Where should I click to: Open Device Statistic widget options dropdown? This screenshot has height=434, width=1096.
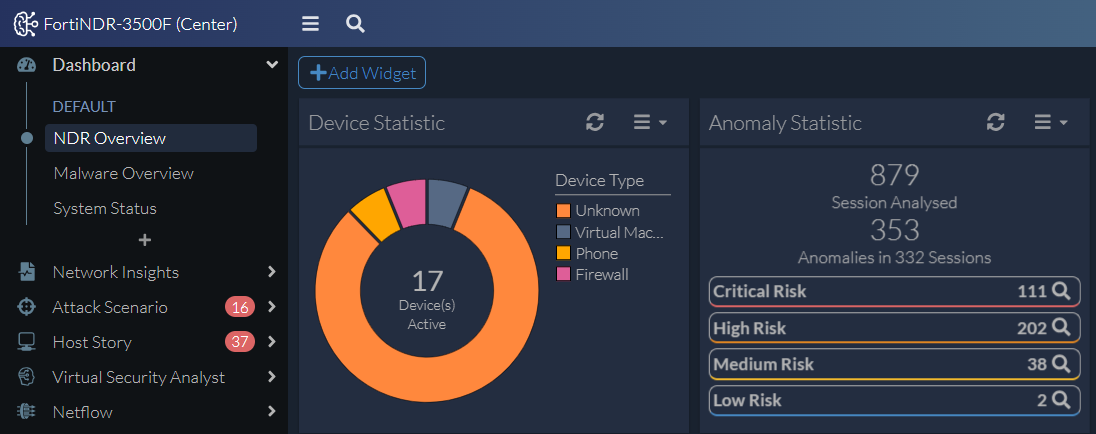point(650,123)
